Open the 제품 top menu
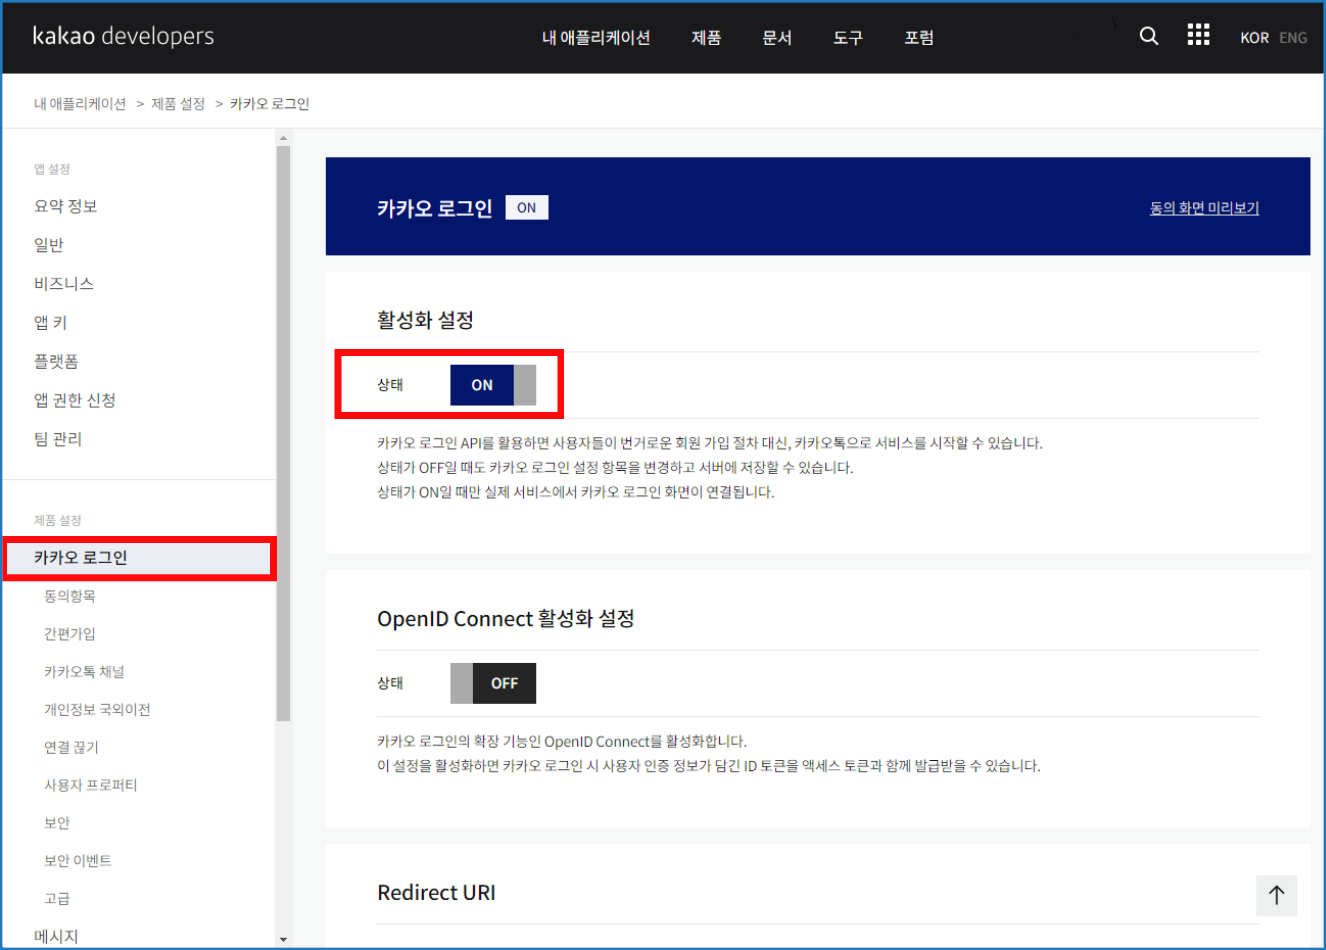The width and height of the screenshot is (1326, 950). (706, 38)
